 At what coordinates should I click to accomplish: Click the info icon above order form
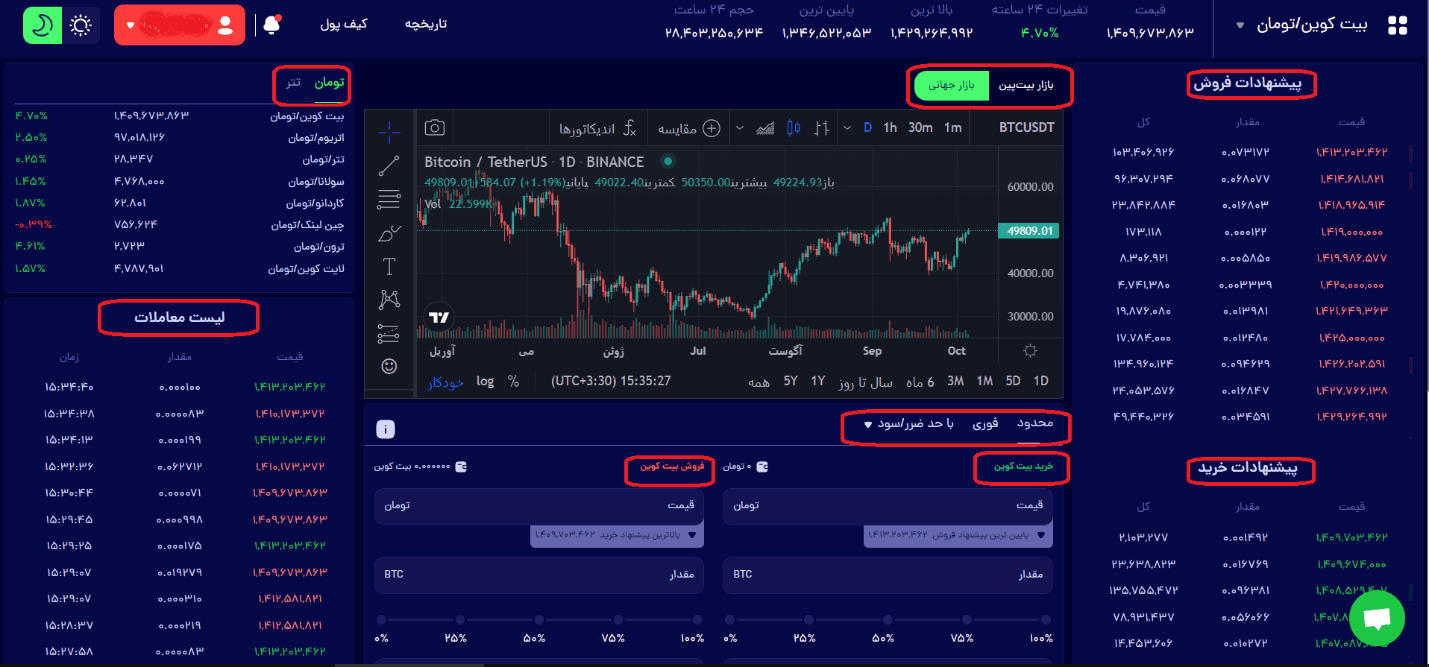386,429
